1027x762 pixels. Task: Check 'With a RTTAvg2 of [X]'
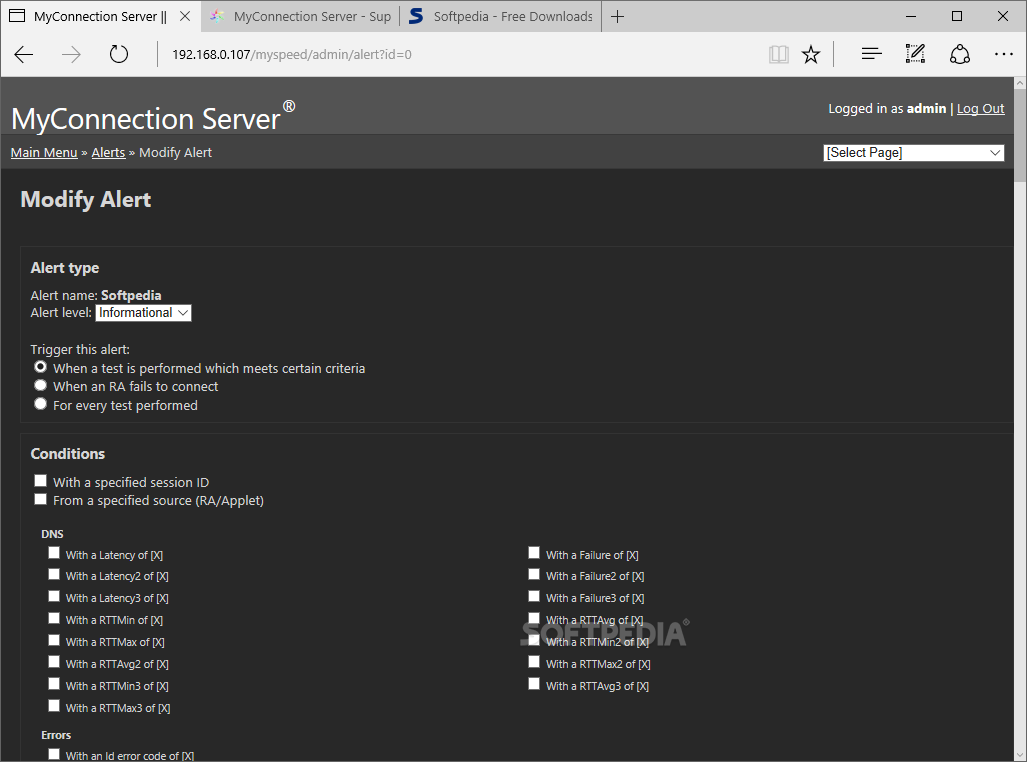54,662
